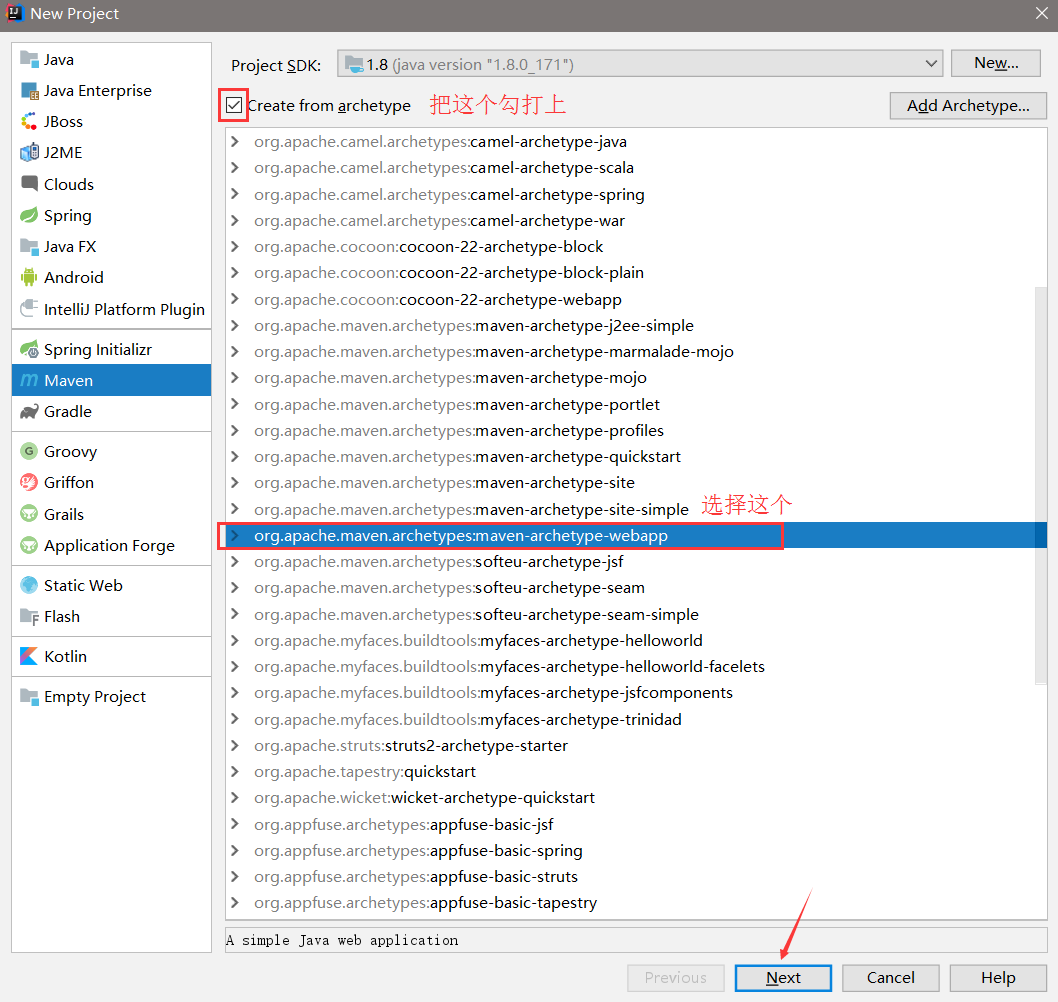Viewport: 1058px width, 1002px height.
Task: Open the Project SDK dropdown
Action: tap(640, 64)
